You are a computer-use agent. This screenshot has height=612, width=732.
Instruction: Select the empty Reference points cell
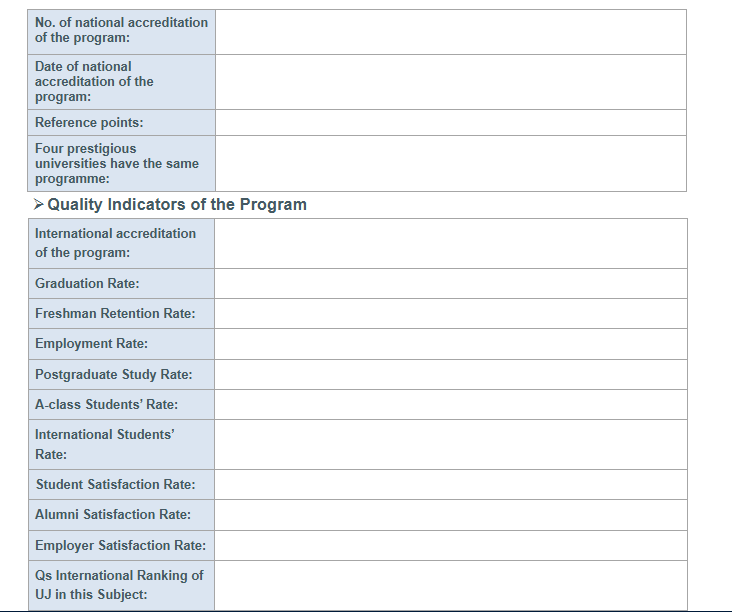pos(450,123)
